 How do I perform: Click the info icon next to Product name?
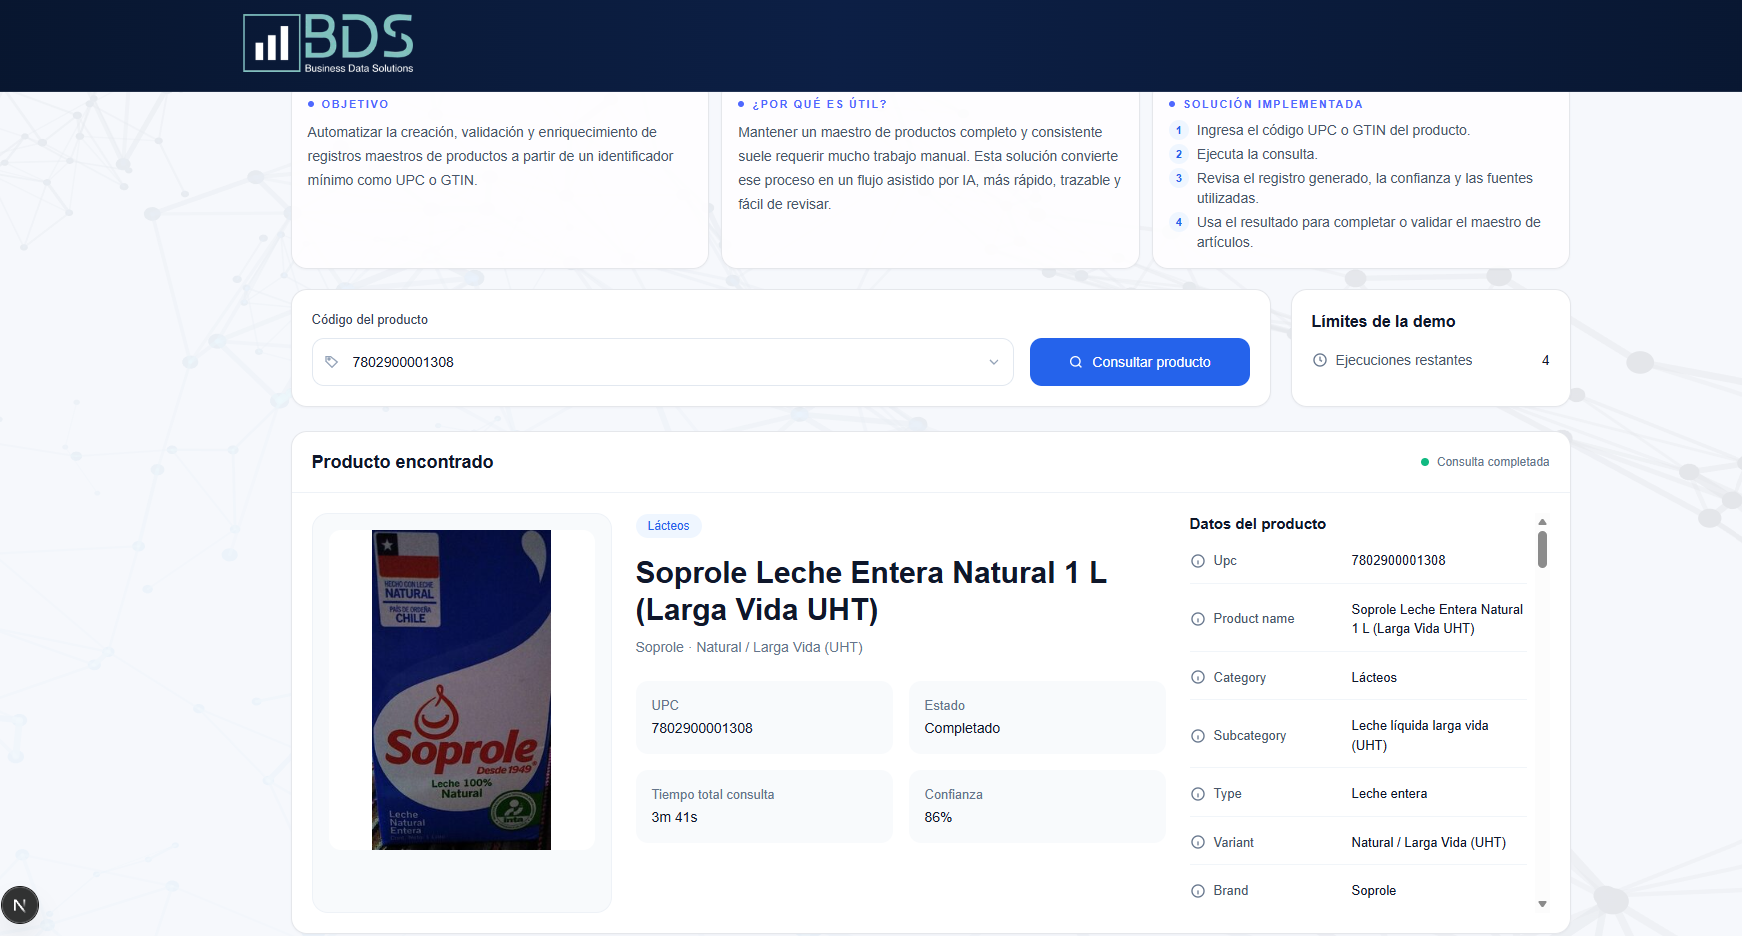pos(1198,619)
